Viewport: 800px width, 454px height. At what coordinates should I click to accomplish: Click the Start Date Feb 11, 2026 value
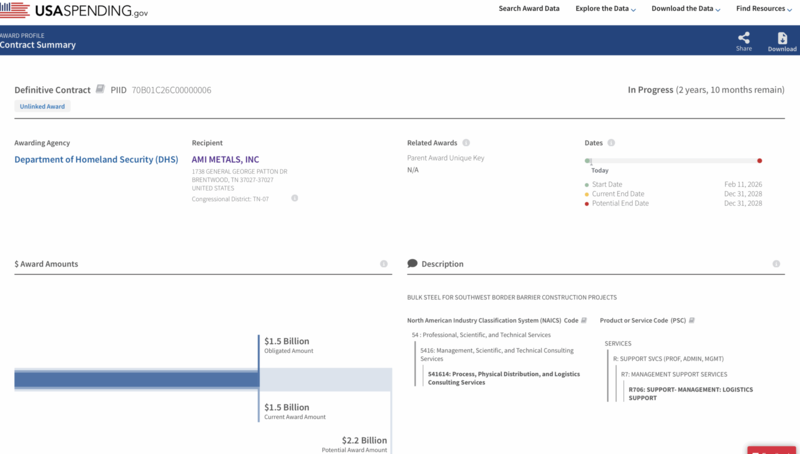click(743, 184)
